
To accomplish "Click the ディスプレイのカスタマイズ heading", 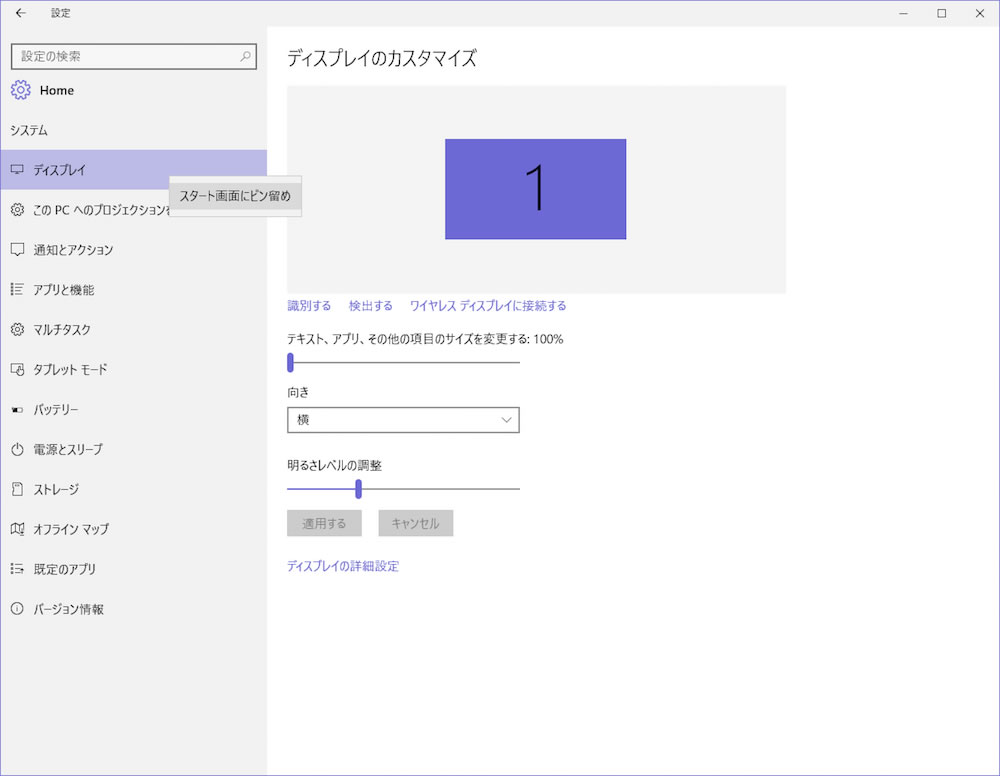I will tap(382, 58).
